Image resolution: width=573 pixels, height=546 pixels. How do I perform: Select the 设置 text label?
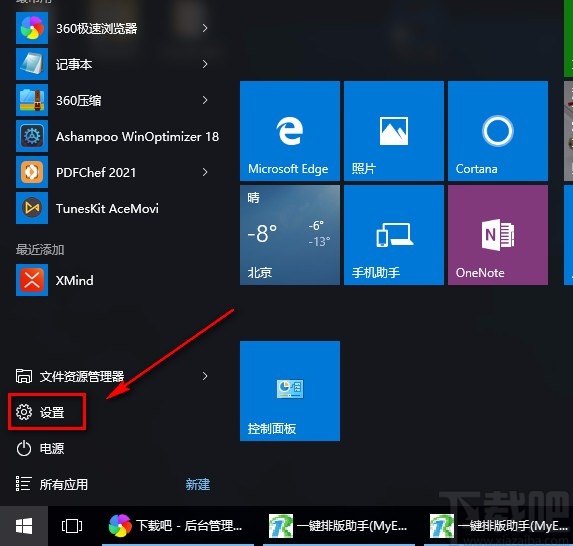pyautogui.click(x=52, y=412)
